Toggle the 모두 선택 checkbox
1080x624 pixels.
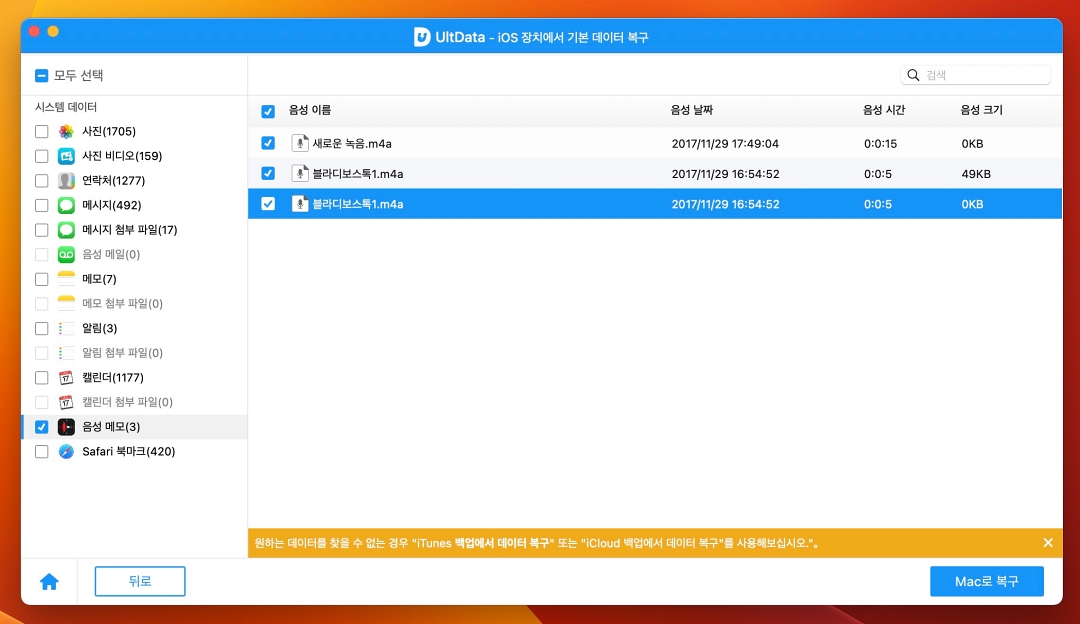41,75
